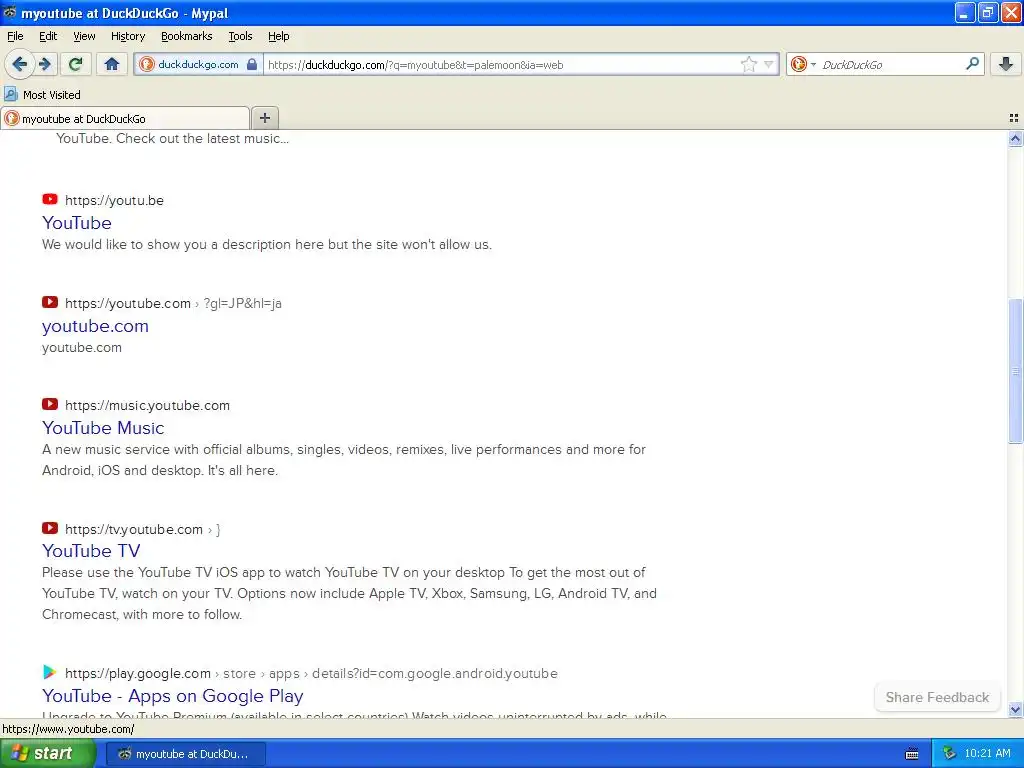The height and width of the screenshot is (768, 1024).
Task: Go forward with the Forward arrow button
Action: pos(46,64)
